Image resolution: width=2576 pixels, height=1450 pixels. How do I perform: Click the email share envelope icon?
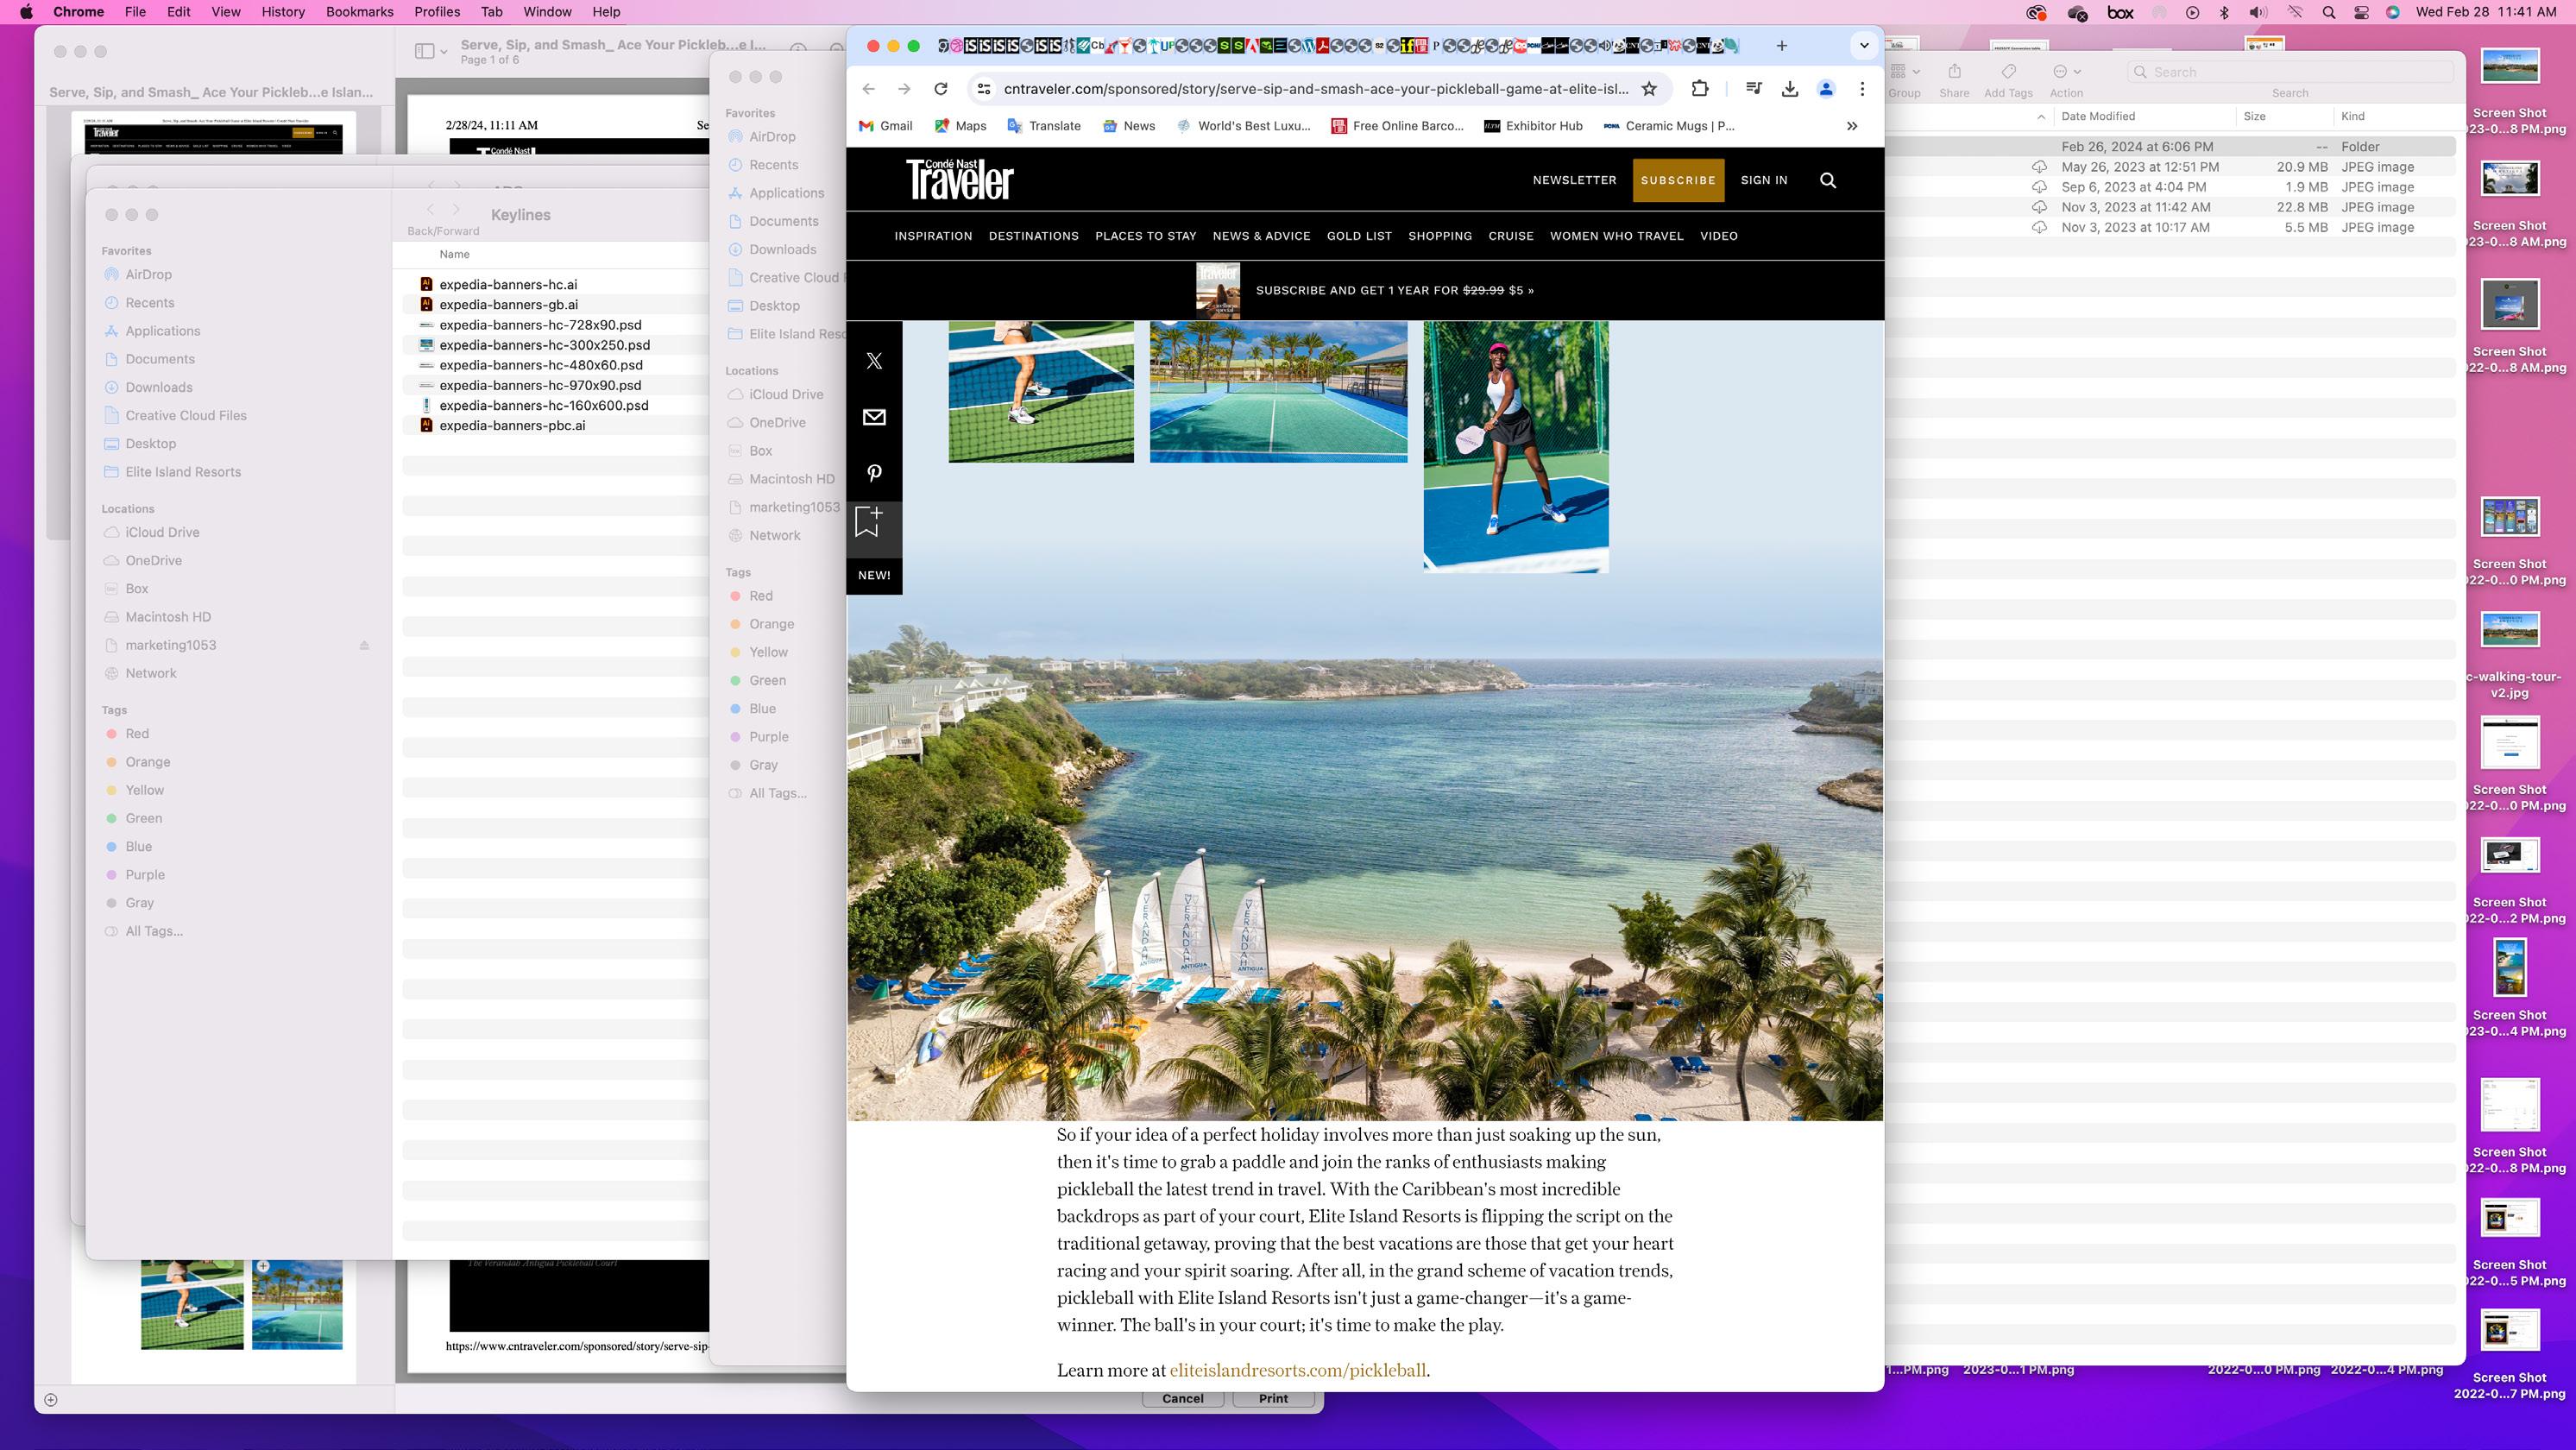click(x=874, y=417)
